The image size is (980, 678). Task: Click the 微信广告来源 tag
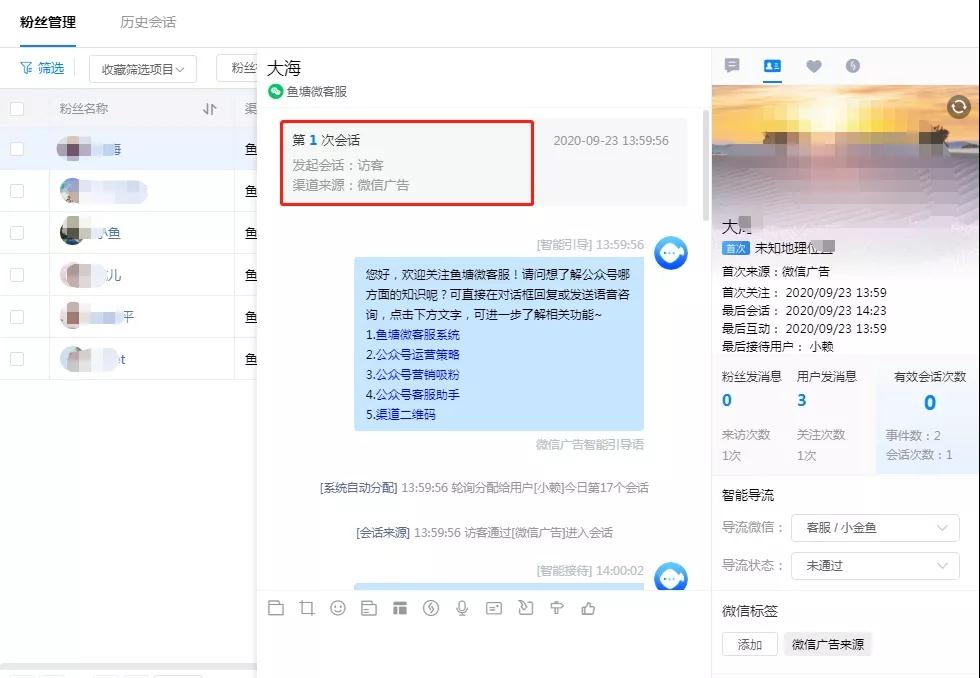coord(828,644)
